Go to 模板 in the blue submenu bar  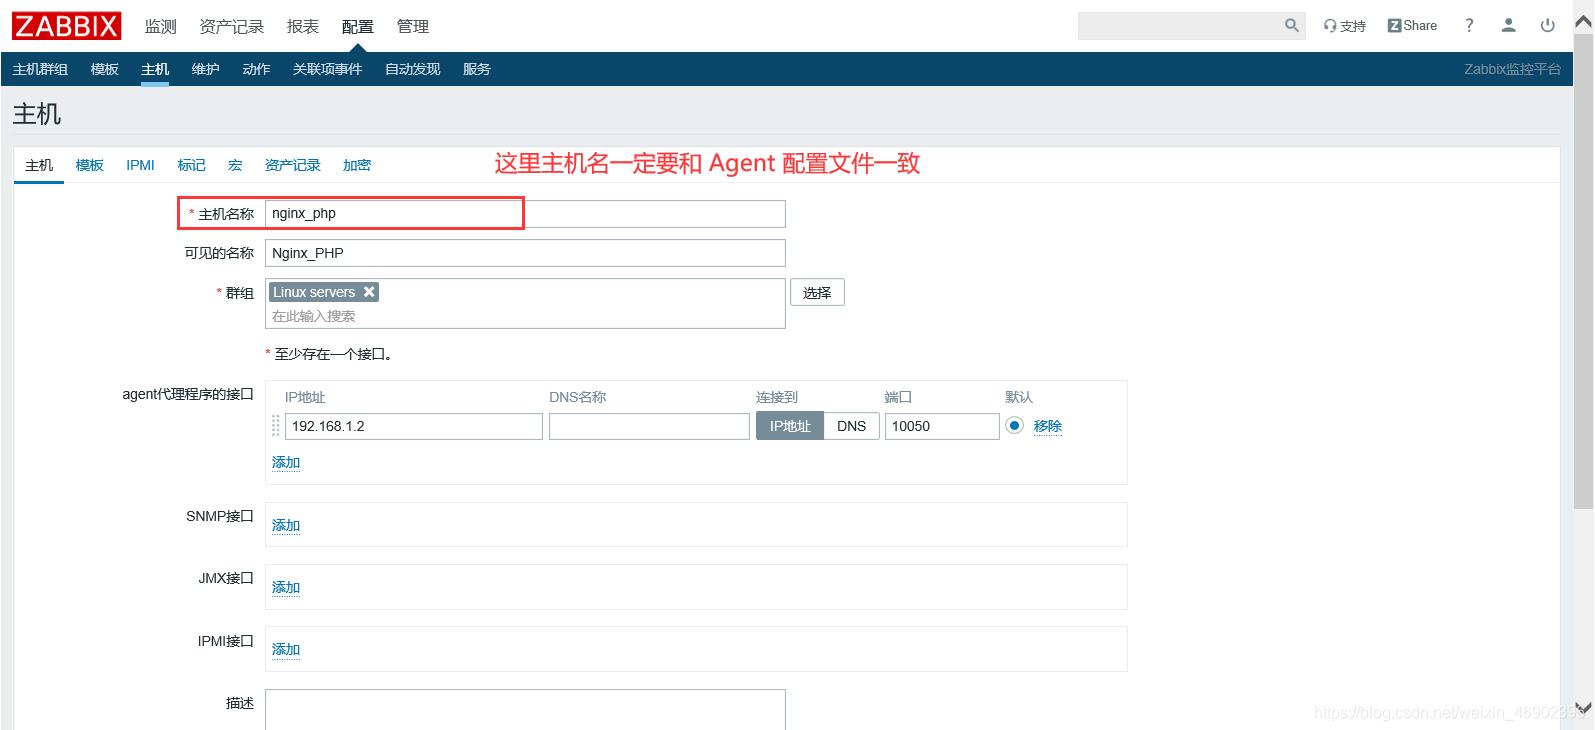105,69
